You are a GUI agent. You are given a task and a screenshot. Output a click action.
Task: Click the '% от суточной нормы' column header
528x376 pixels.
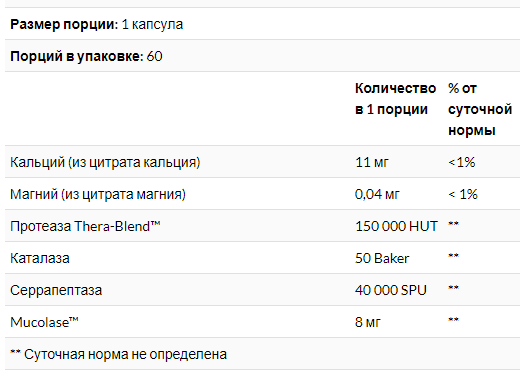[480, 109]
